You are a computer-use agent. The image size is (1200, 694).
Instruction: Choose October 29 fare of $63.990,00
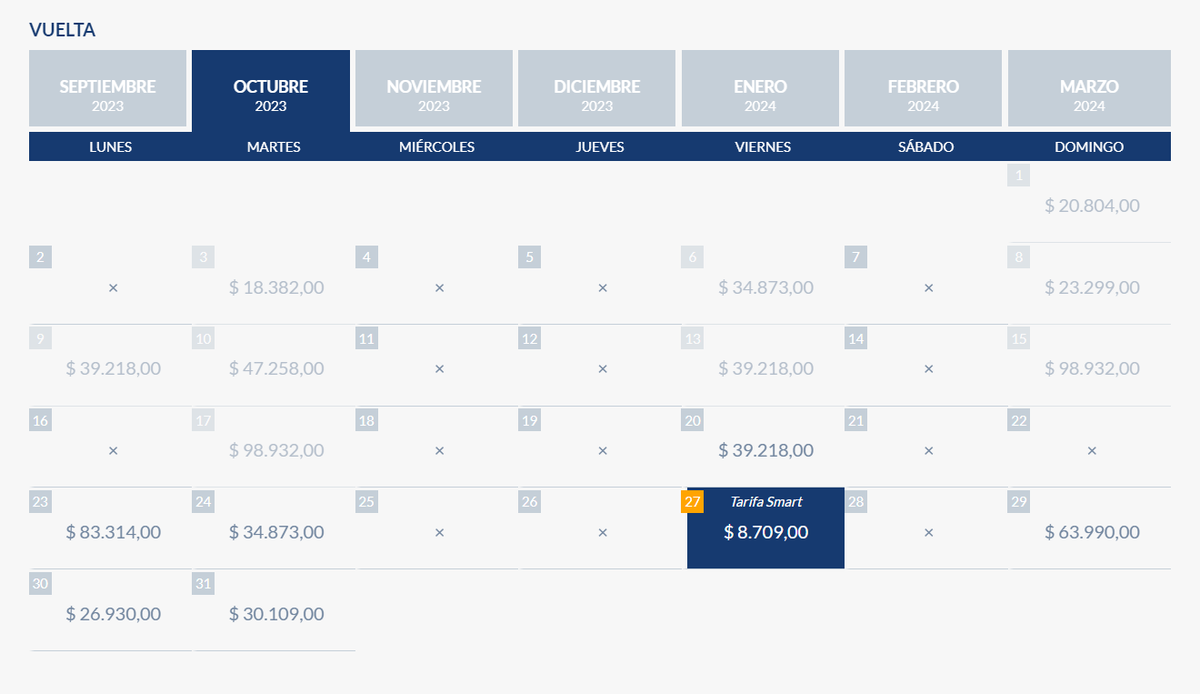1092,531
